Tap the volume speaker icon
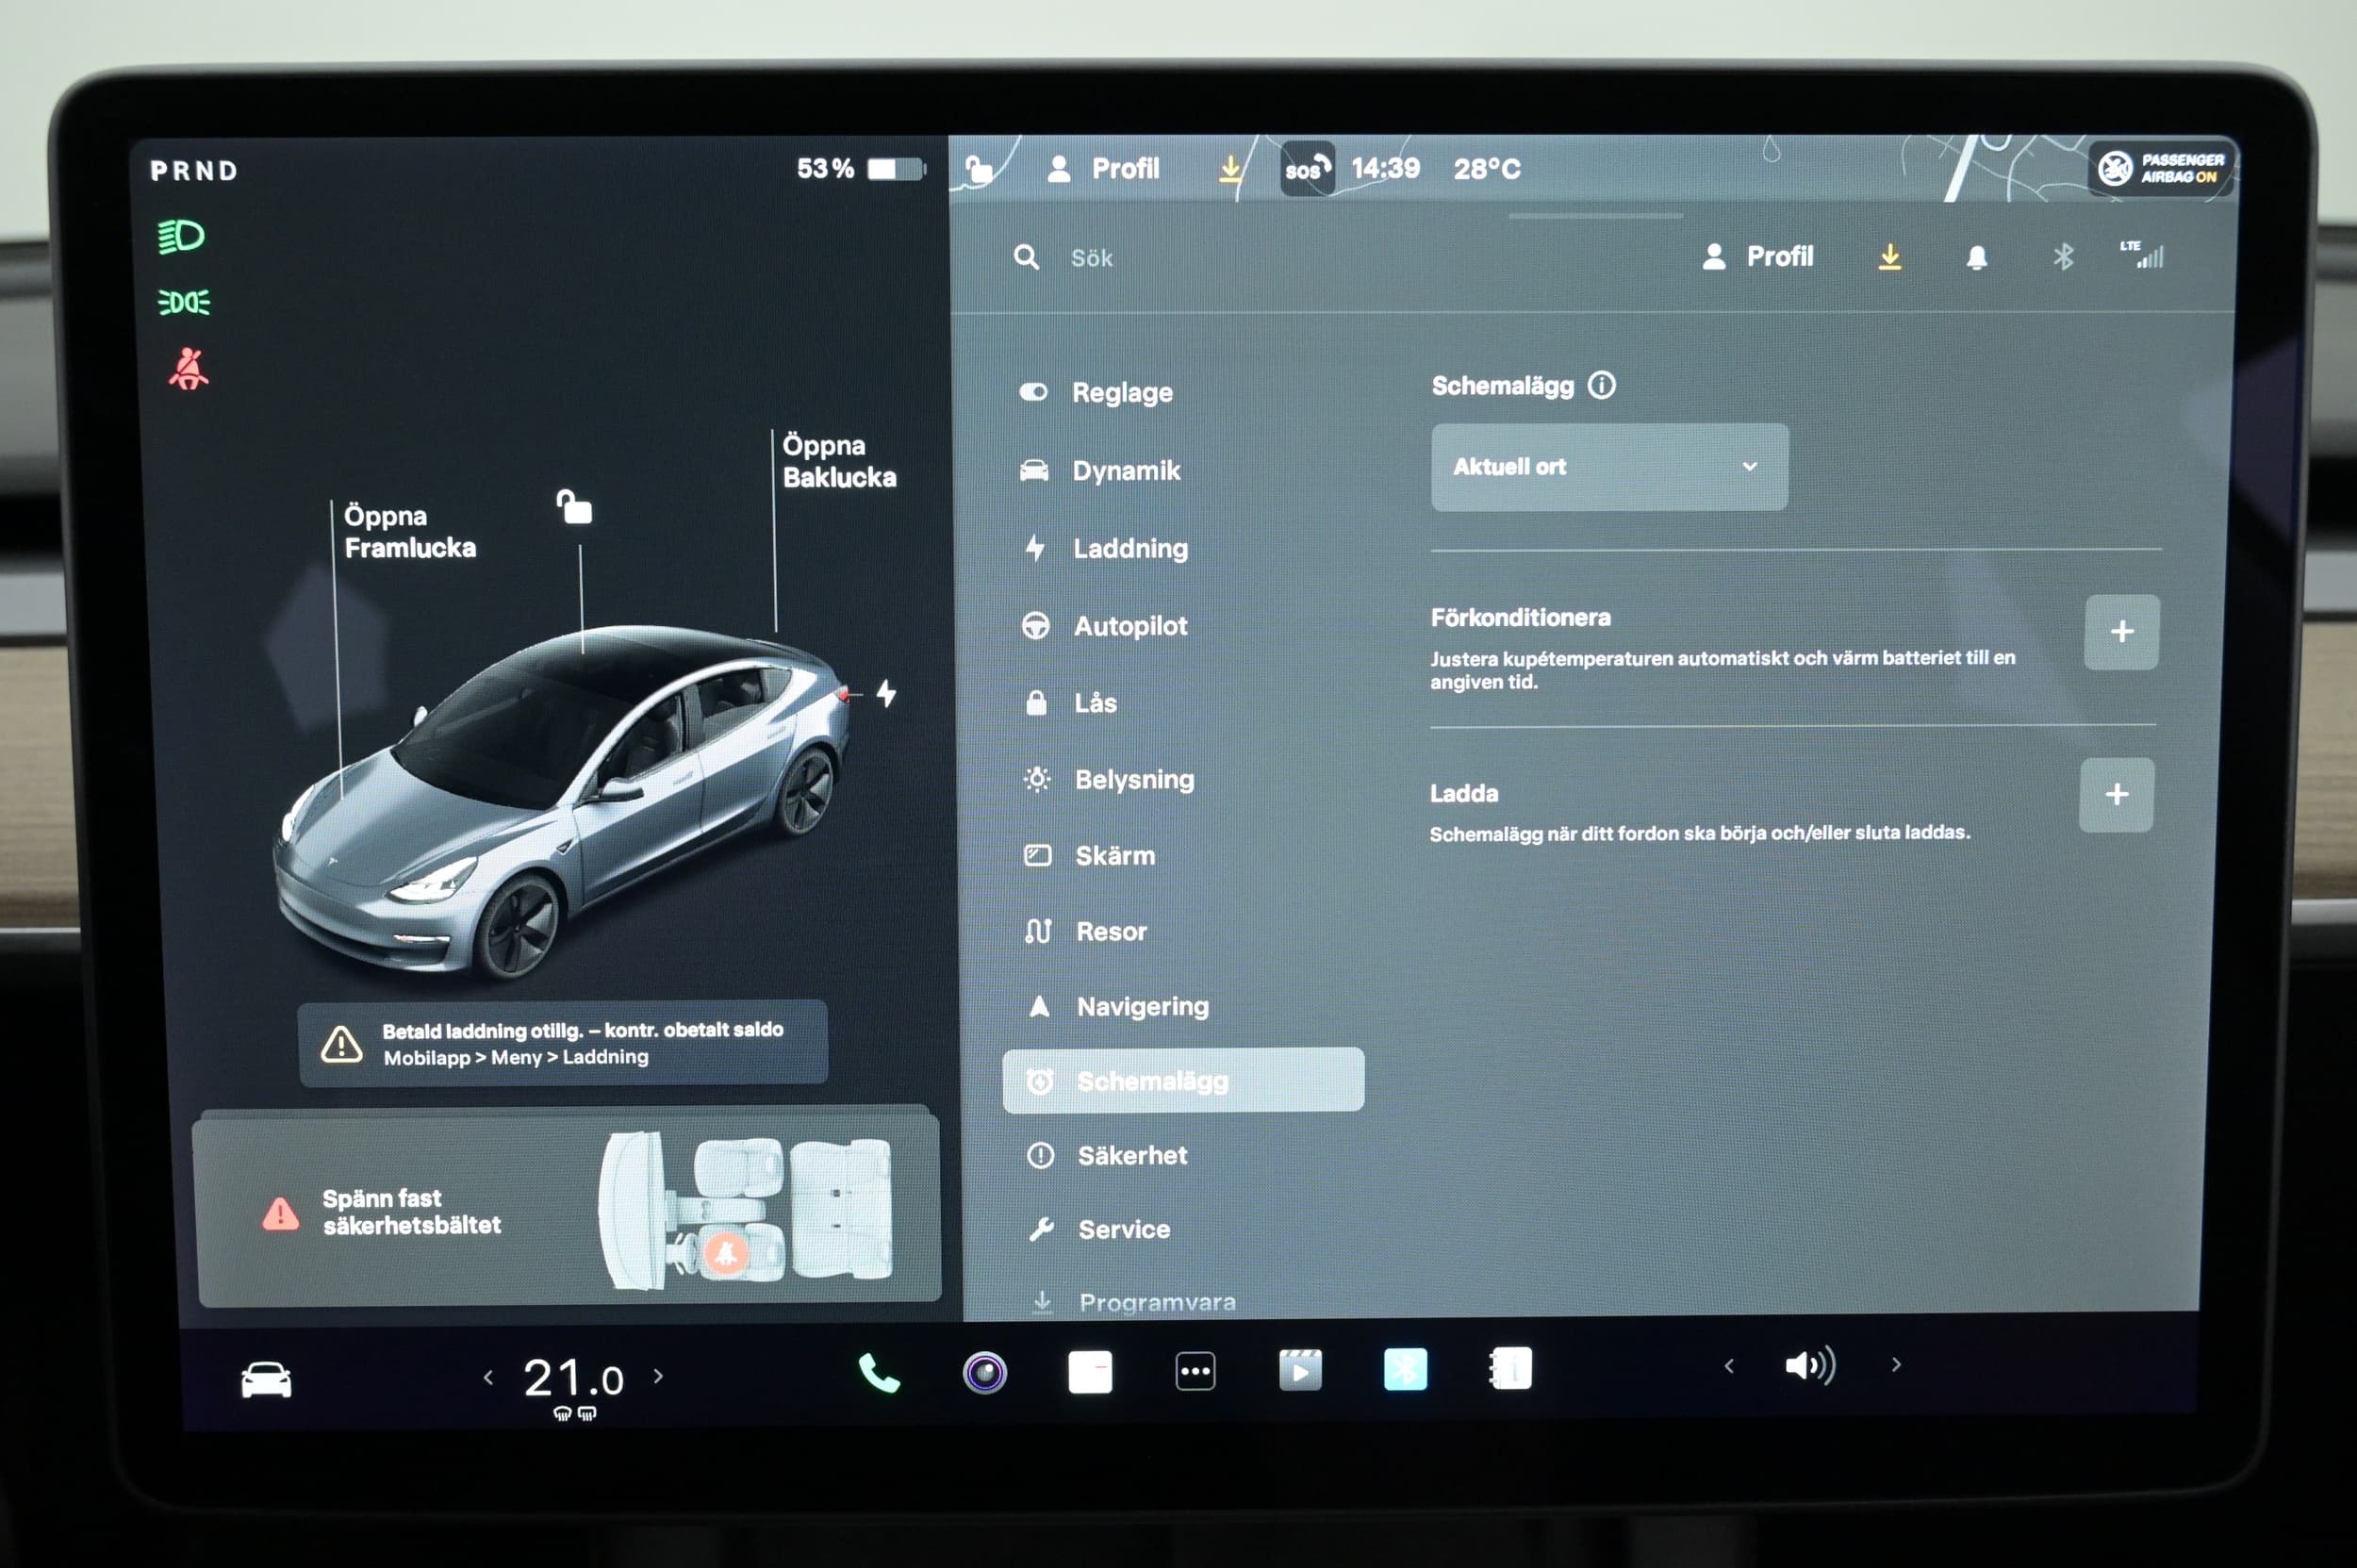Viewport: 2357px width, 1568px height. pos(1811,1365)
